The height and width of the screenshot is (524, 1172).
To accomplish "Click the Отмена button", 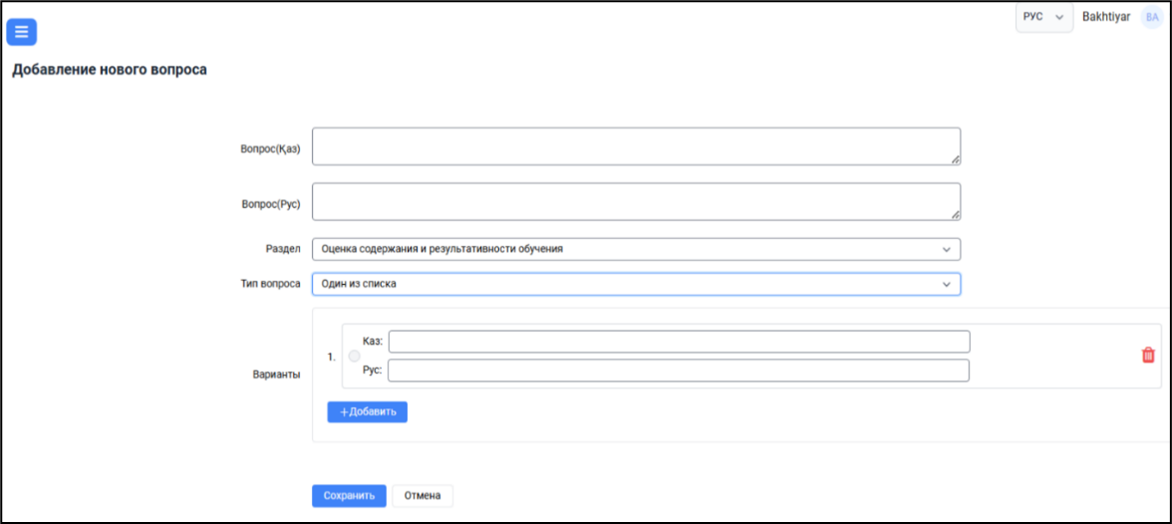I will [x=422, y=496].
